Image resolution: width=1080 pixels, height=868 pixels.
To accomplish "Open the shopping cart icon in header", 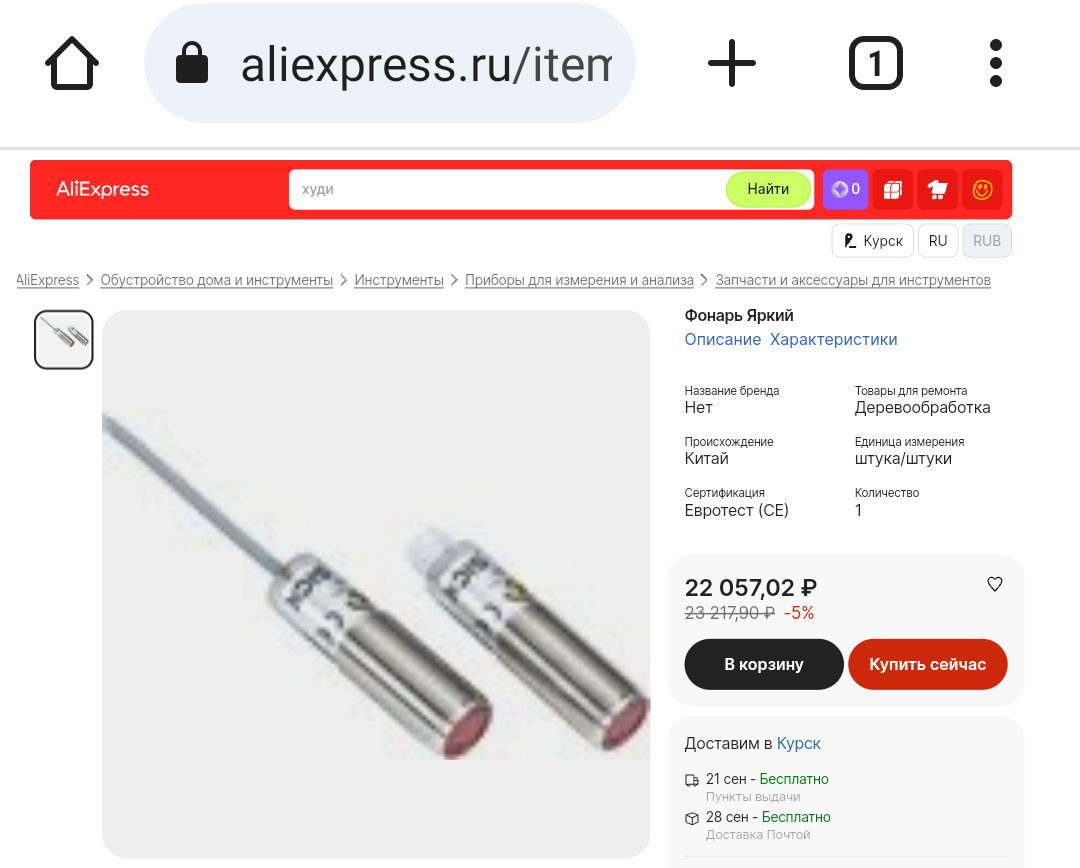I will [937, 189].
